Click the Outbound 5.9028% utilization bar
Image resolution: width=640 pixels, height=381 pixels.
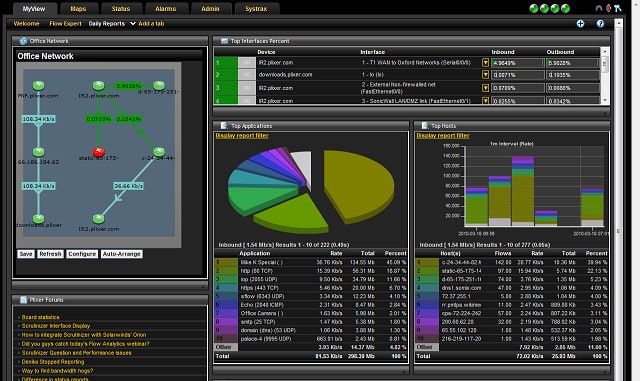click(572, 63)
